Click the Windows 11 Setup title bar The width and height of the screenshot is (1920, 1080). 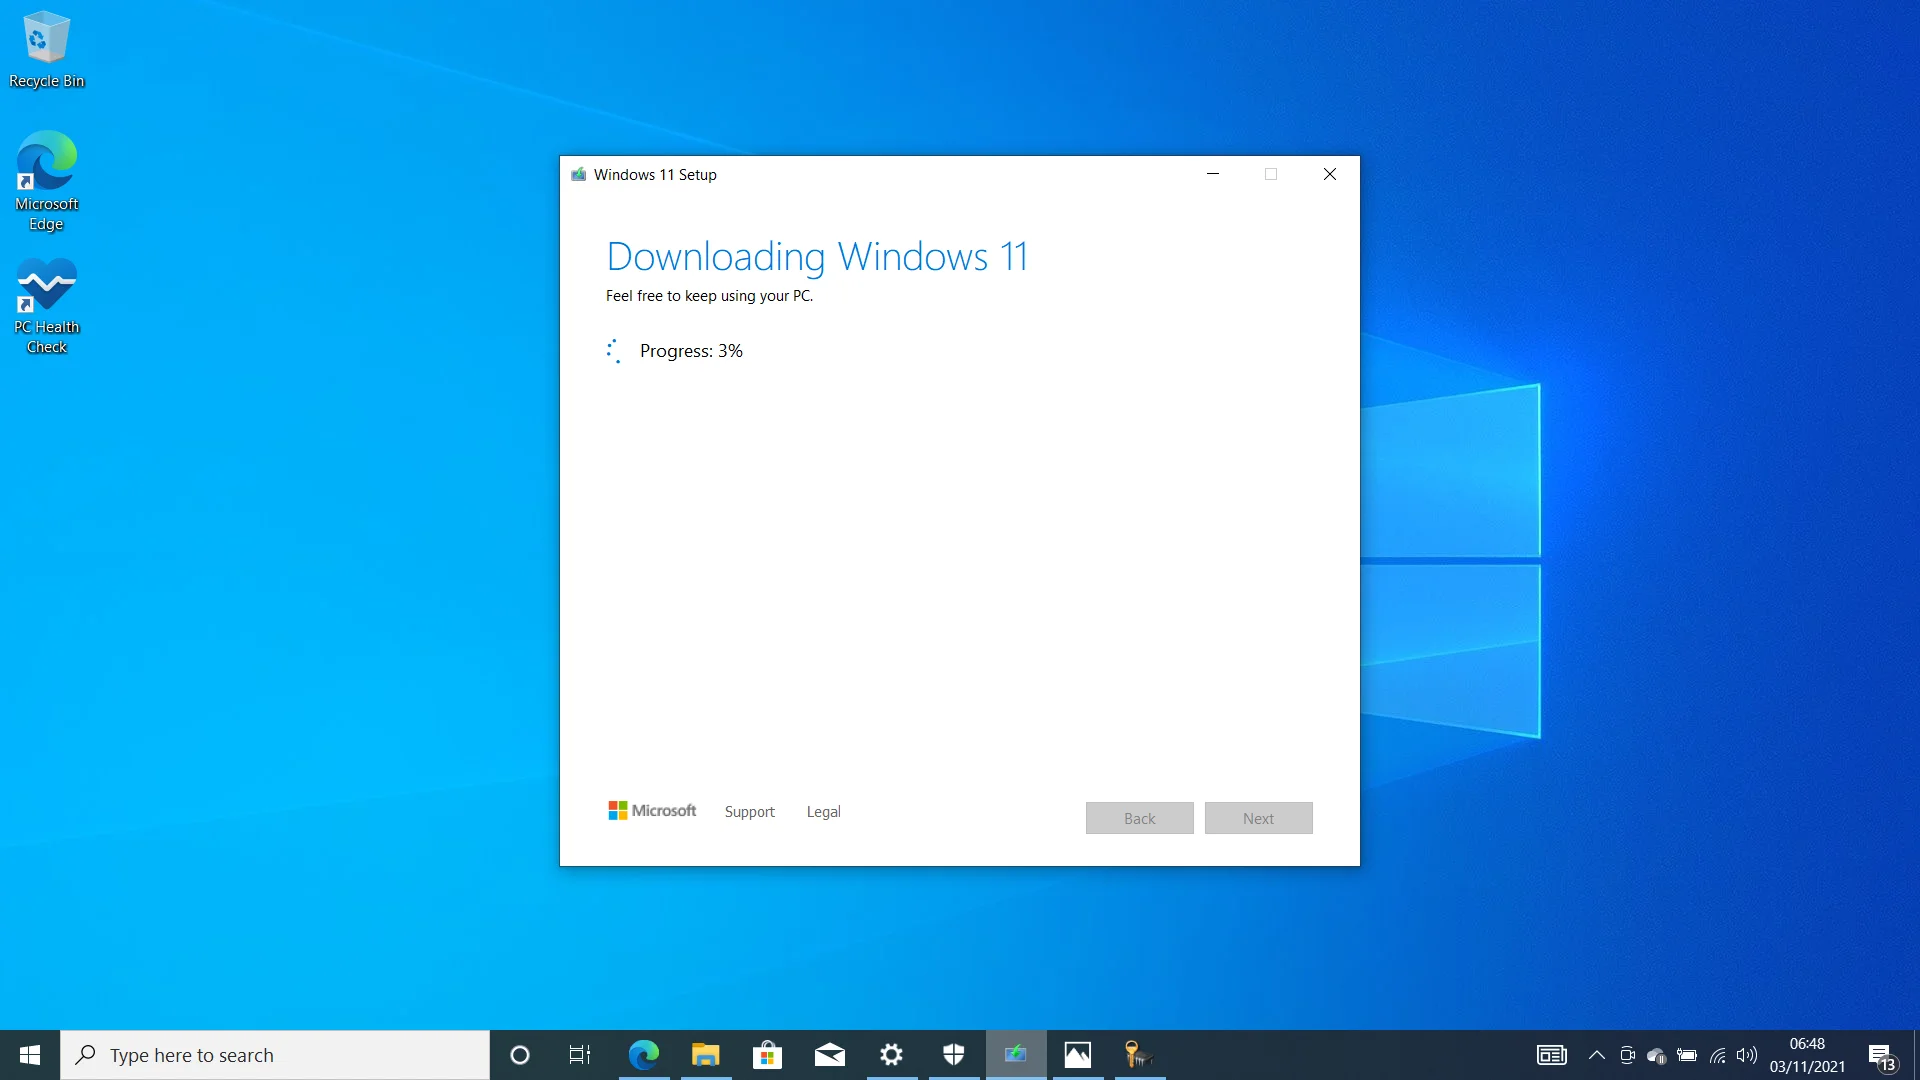click(960, 174)
